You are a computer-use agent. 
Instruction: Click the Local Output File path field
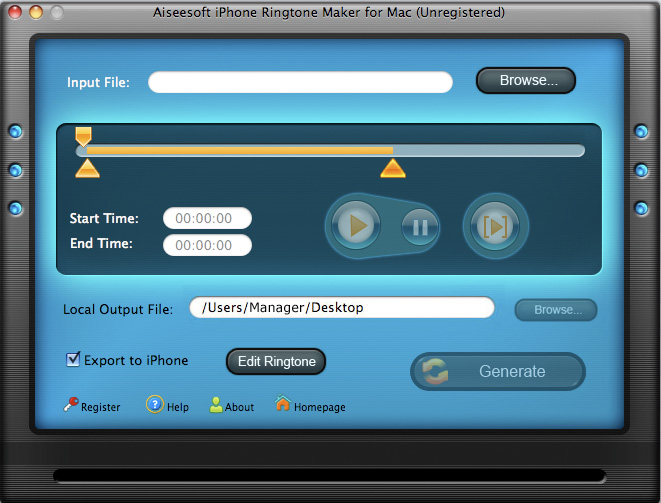coord(341,308)
